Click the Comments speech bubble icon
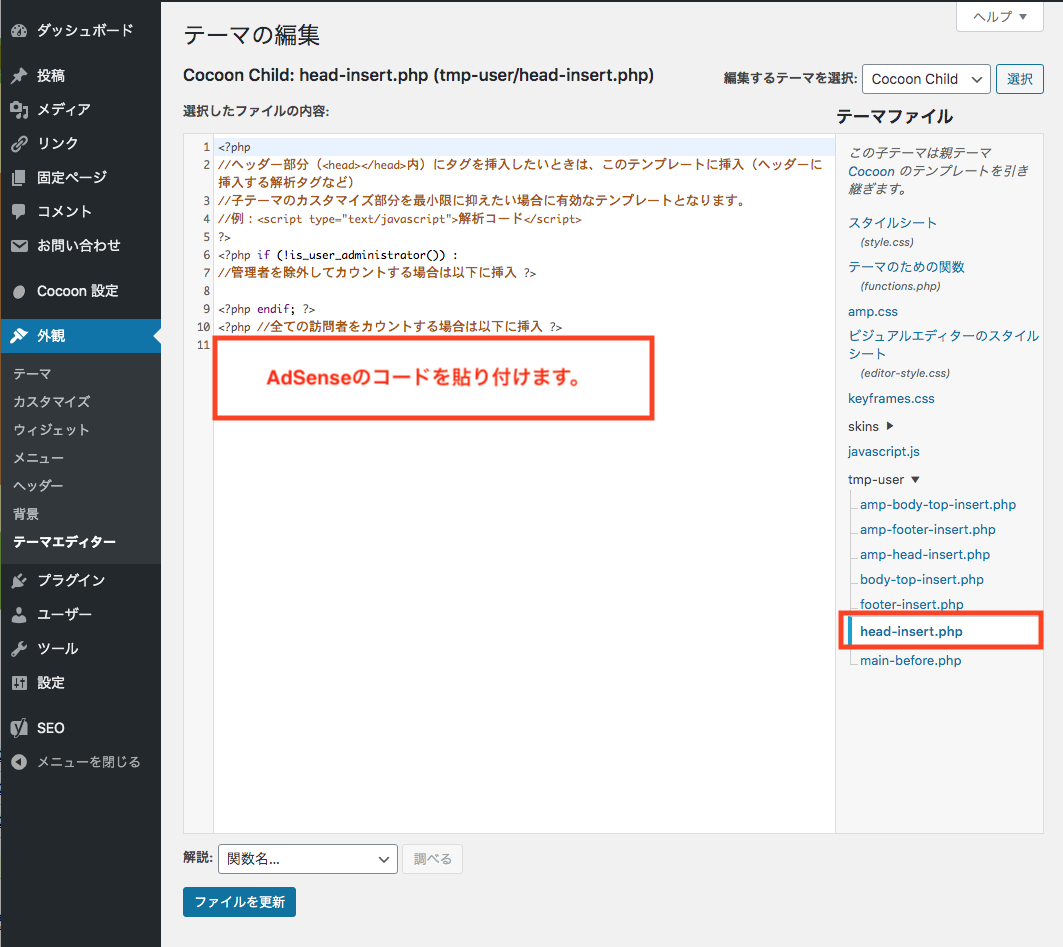Image resolution: width=1063 pixels, height=947 pixels. pos(19,211)
